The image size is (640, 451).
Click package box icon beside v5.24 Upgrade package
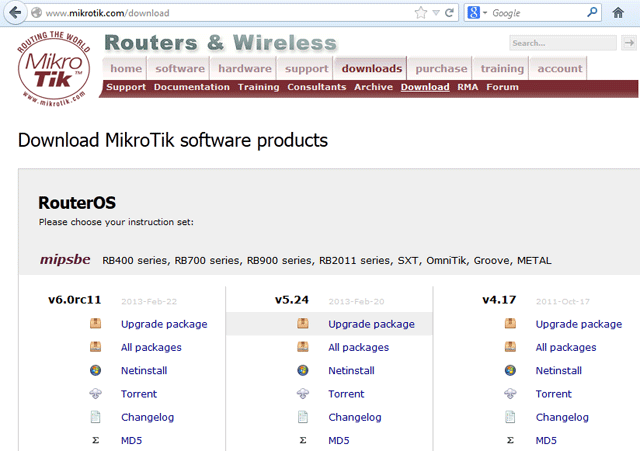pyautogui.click(x=303, y=324)
